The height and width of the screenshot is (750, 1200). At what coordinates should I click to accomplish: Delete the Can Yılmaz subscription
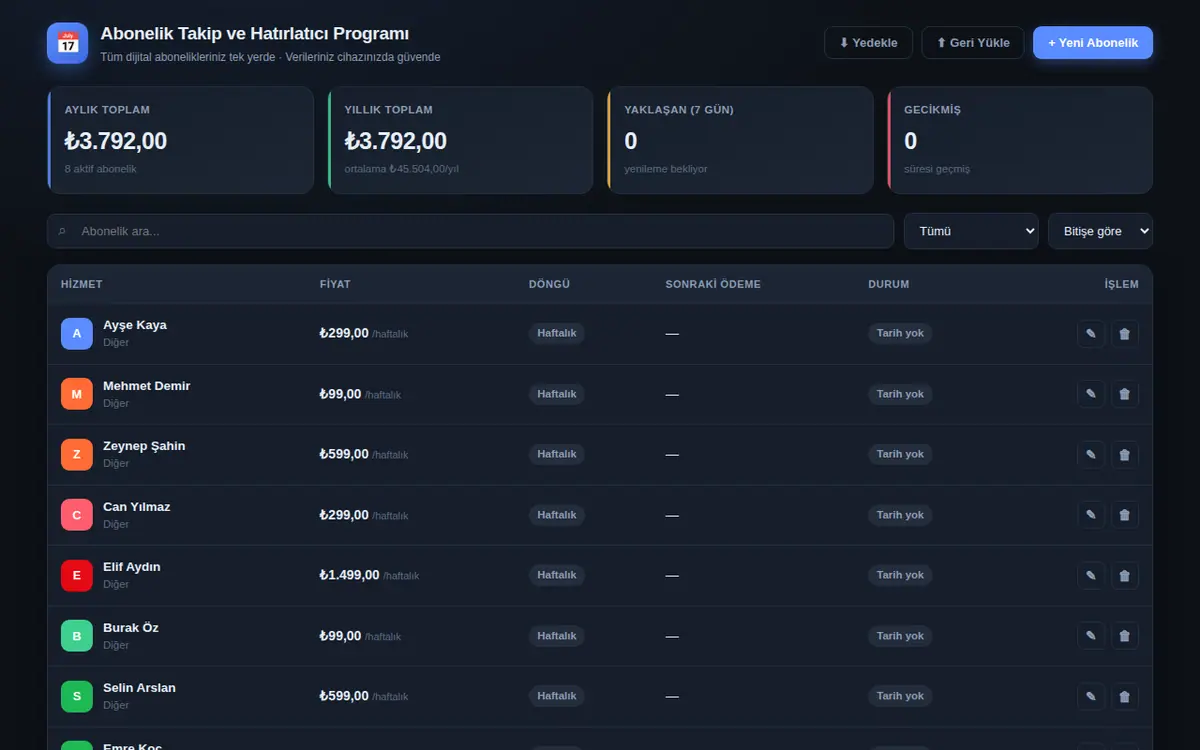[x=1125, y=515]
